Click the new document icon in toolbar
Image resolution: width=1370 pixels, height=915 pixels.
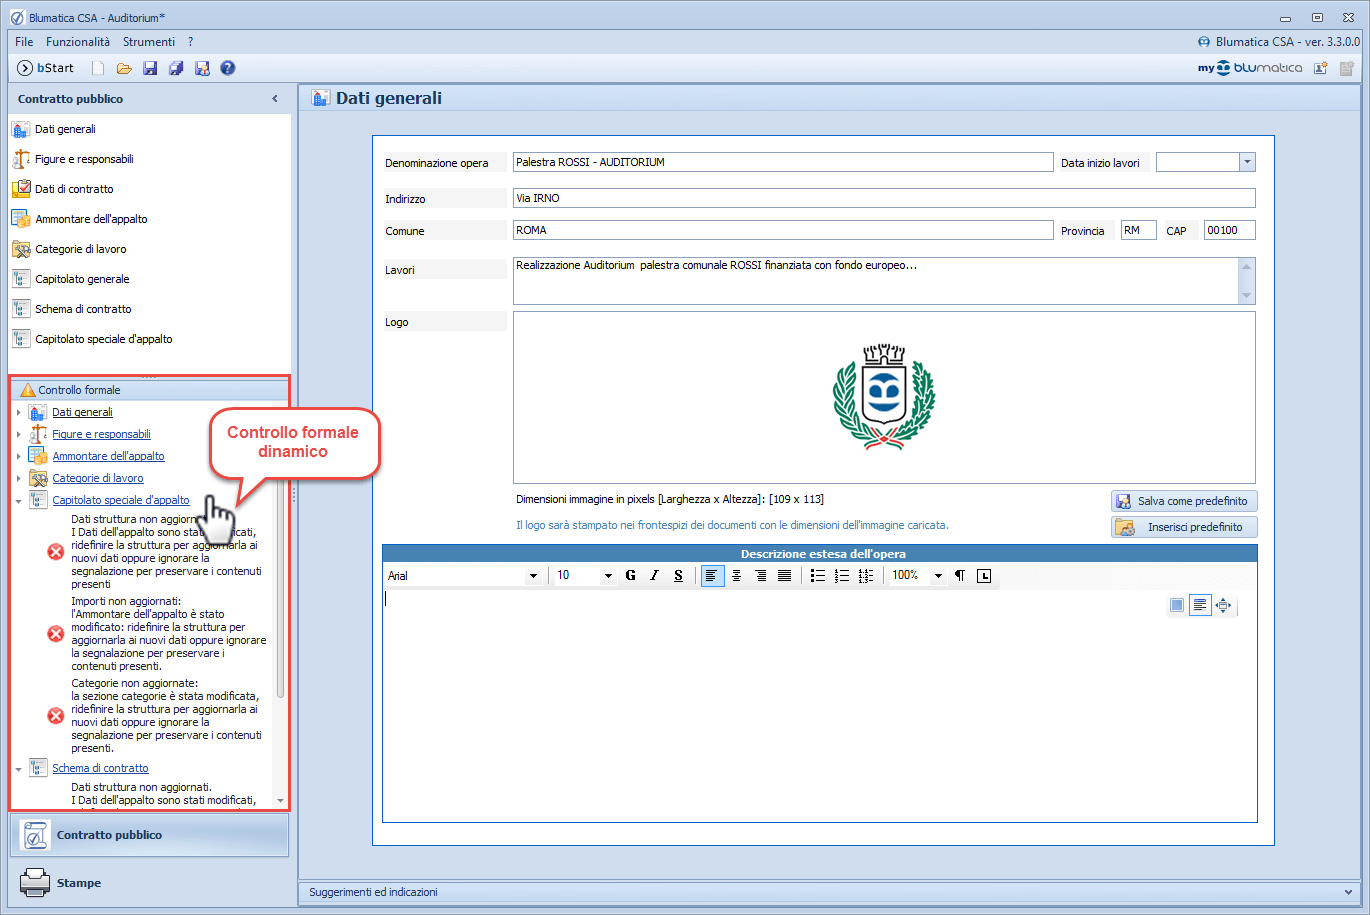(x=98, y=68)
